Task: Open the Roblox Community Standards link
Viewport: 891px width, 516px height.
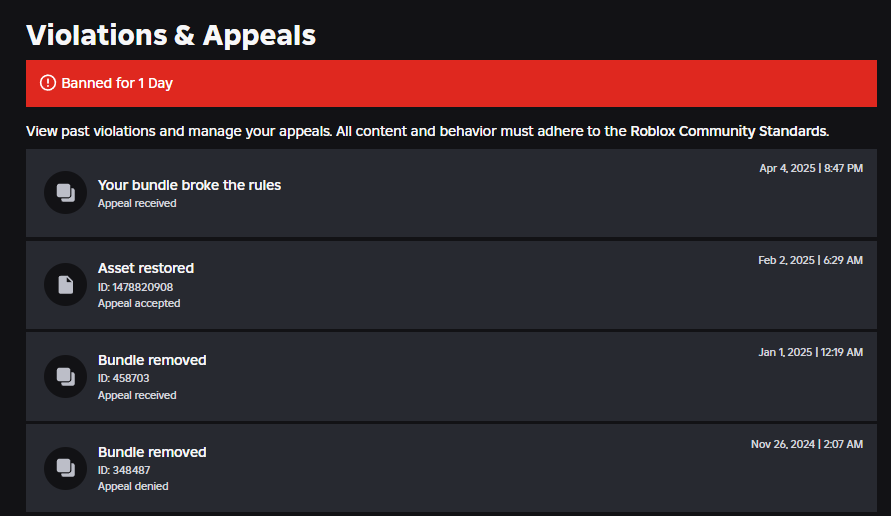Action: click(x=729, y=131)
